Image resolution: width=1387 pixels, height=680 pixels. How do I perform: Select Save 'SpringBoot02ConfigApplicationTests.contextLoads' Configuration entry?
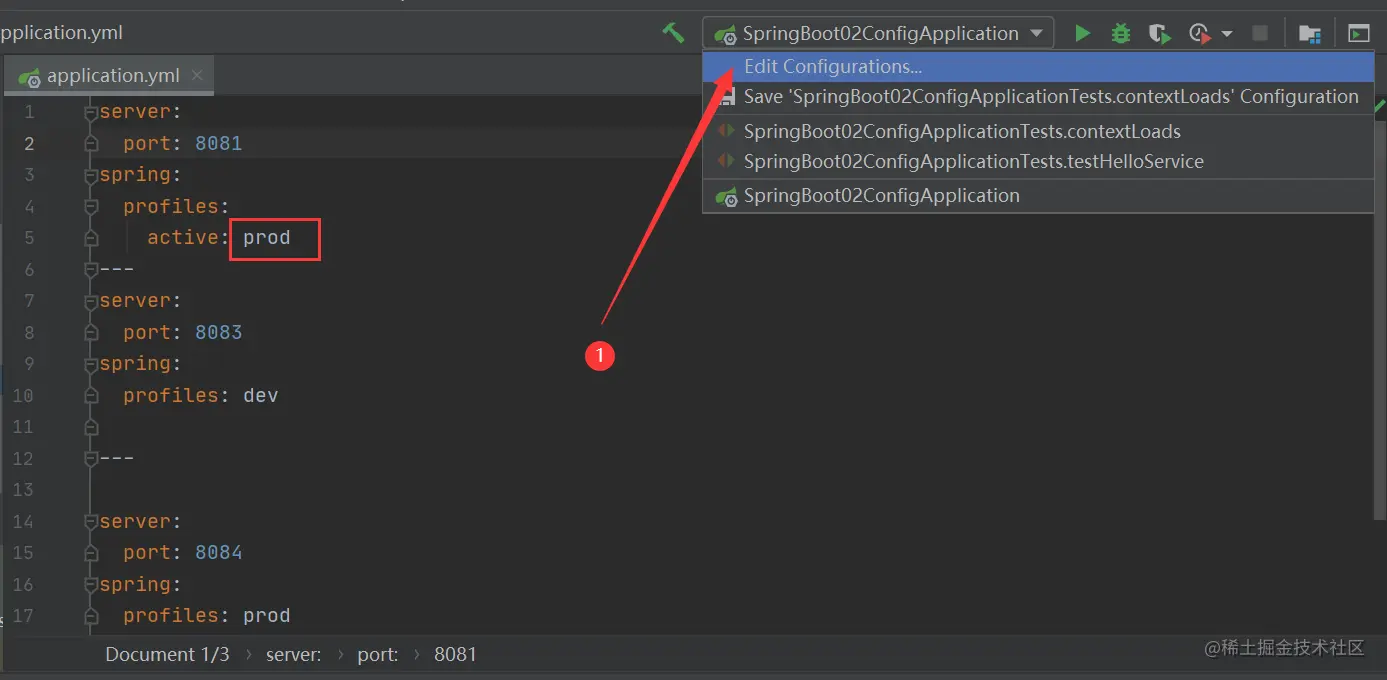tap(1038, 97)
